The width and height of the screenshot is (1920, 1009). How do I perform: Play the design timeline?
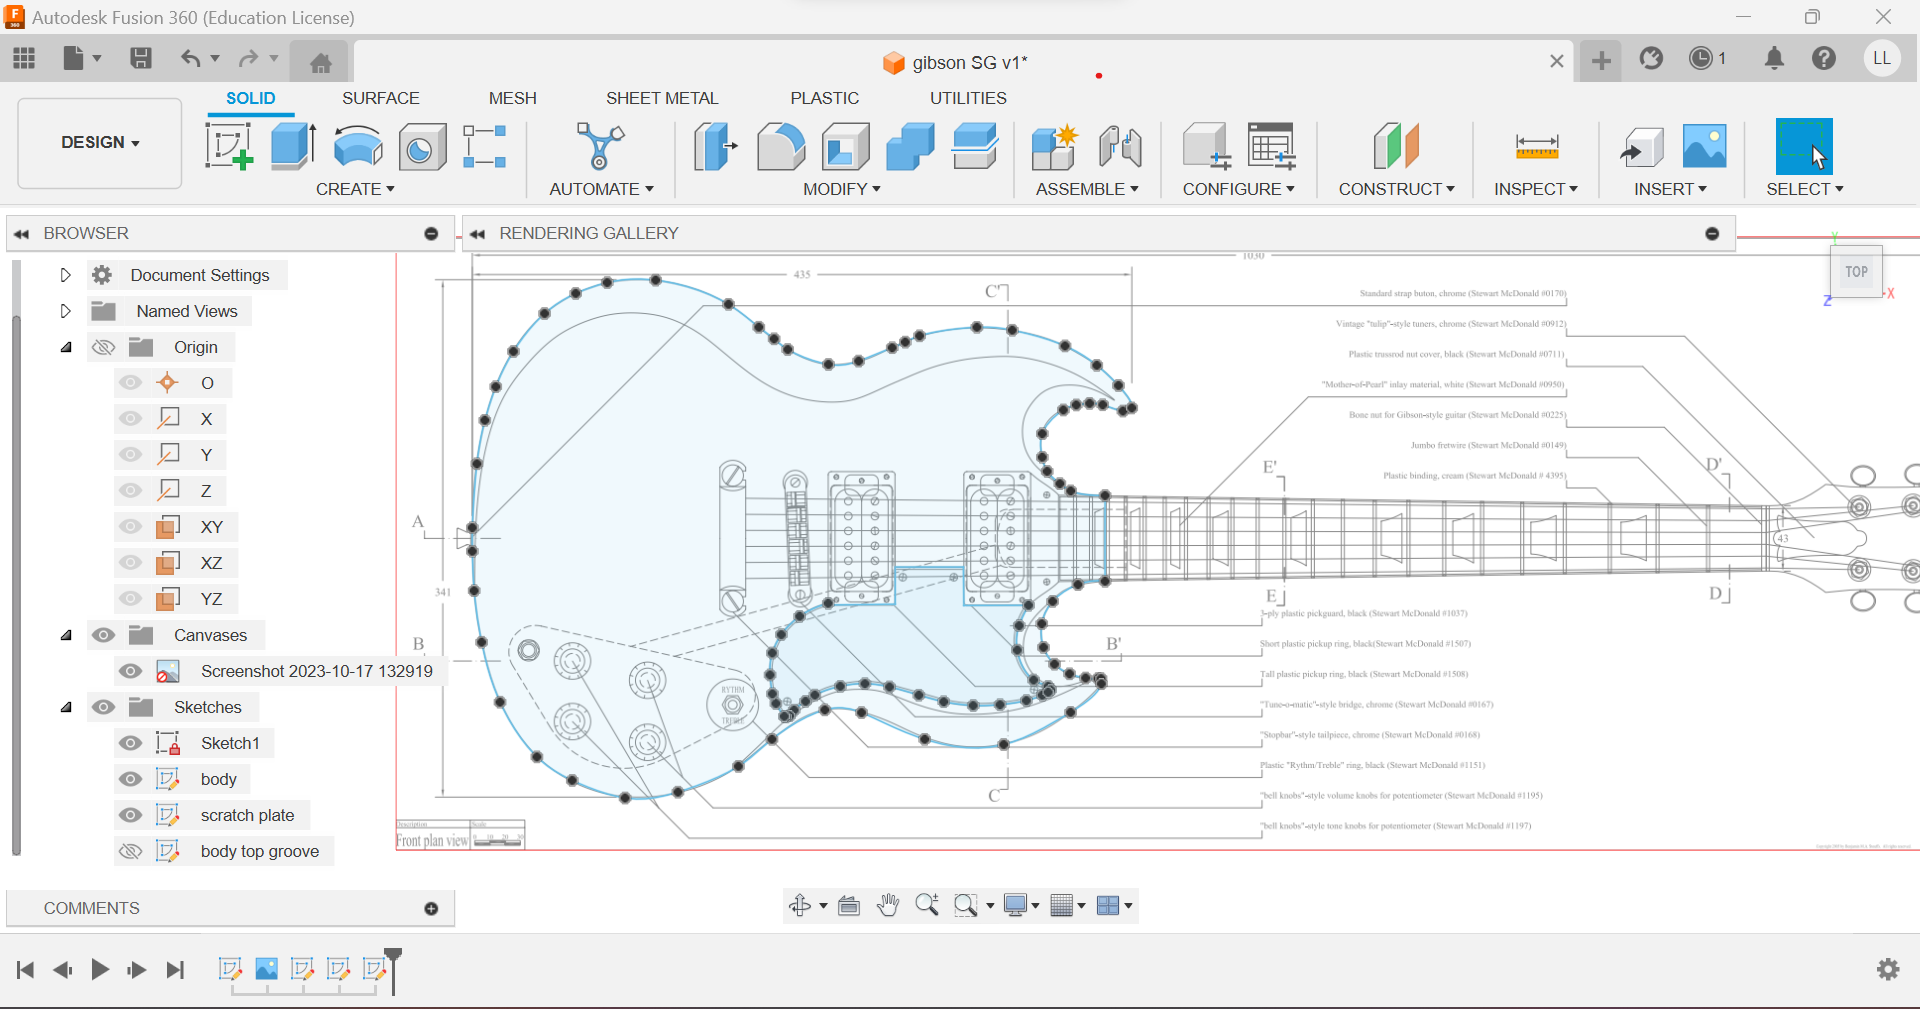click(100, 969)
